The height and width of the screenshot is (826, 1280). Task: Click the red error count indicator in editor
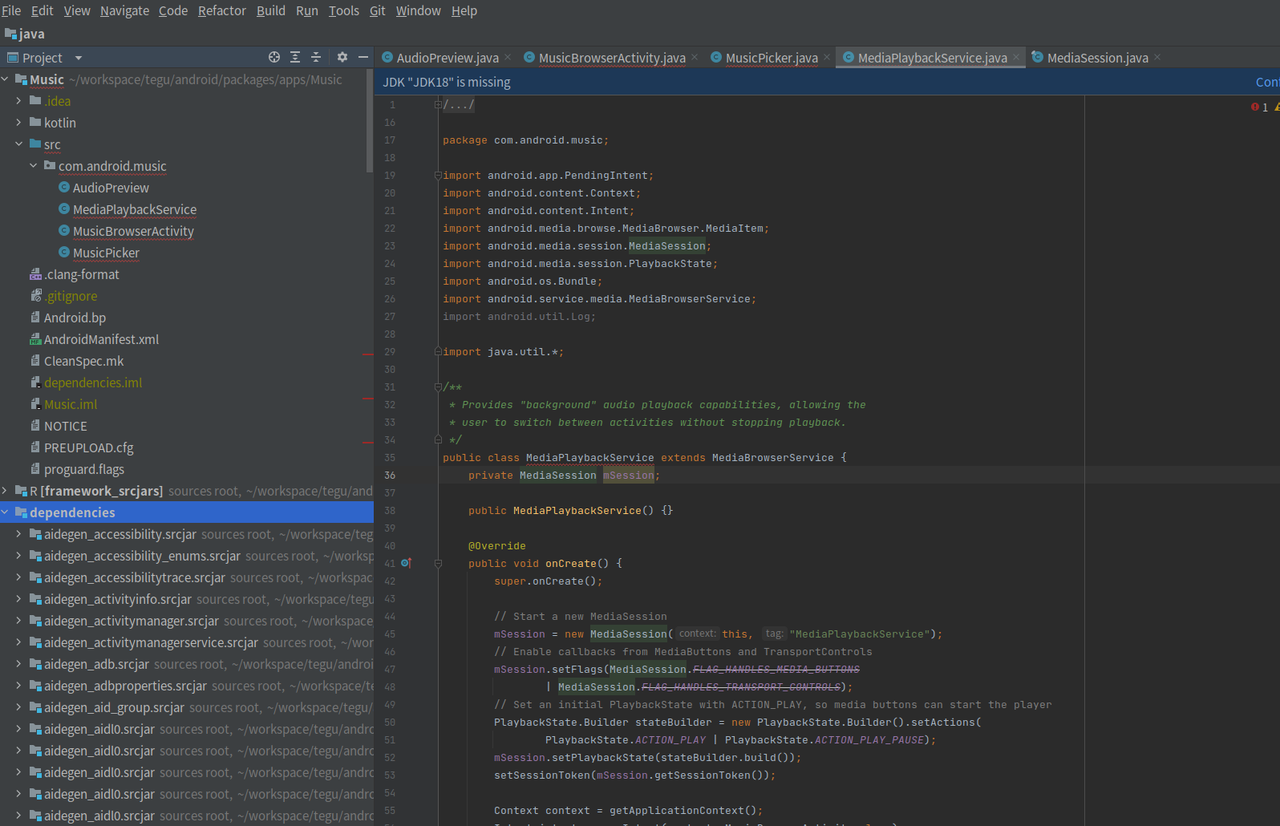(x=1260, y=107)
